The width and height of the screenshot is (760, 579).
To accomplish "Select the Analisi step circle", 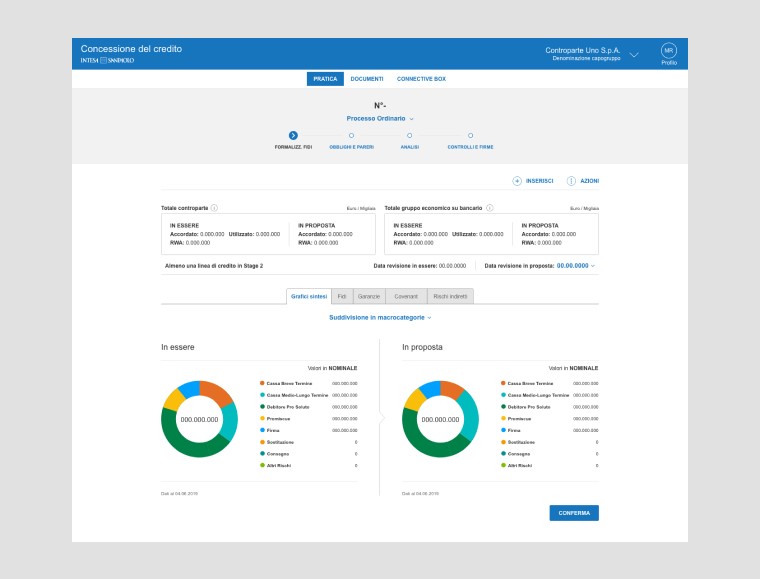I will (x=409, y=135).
